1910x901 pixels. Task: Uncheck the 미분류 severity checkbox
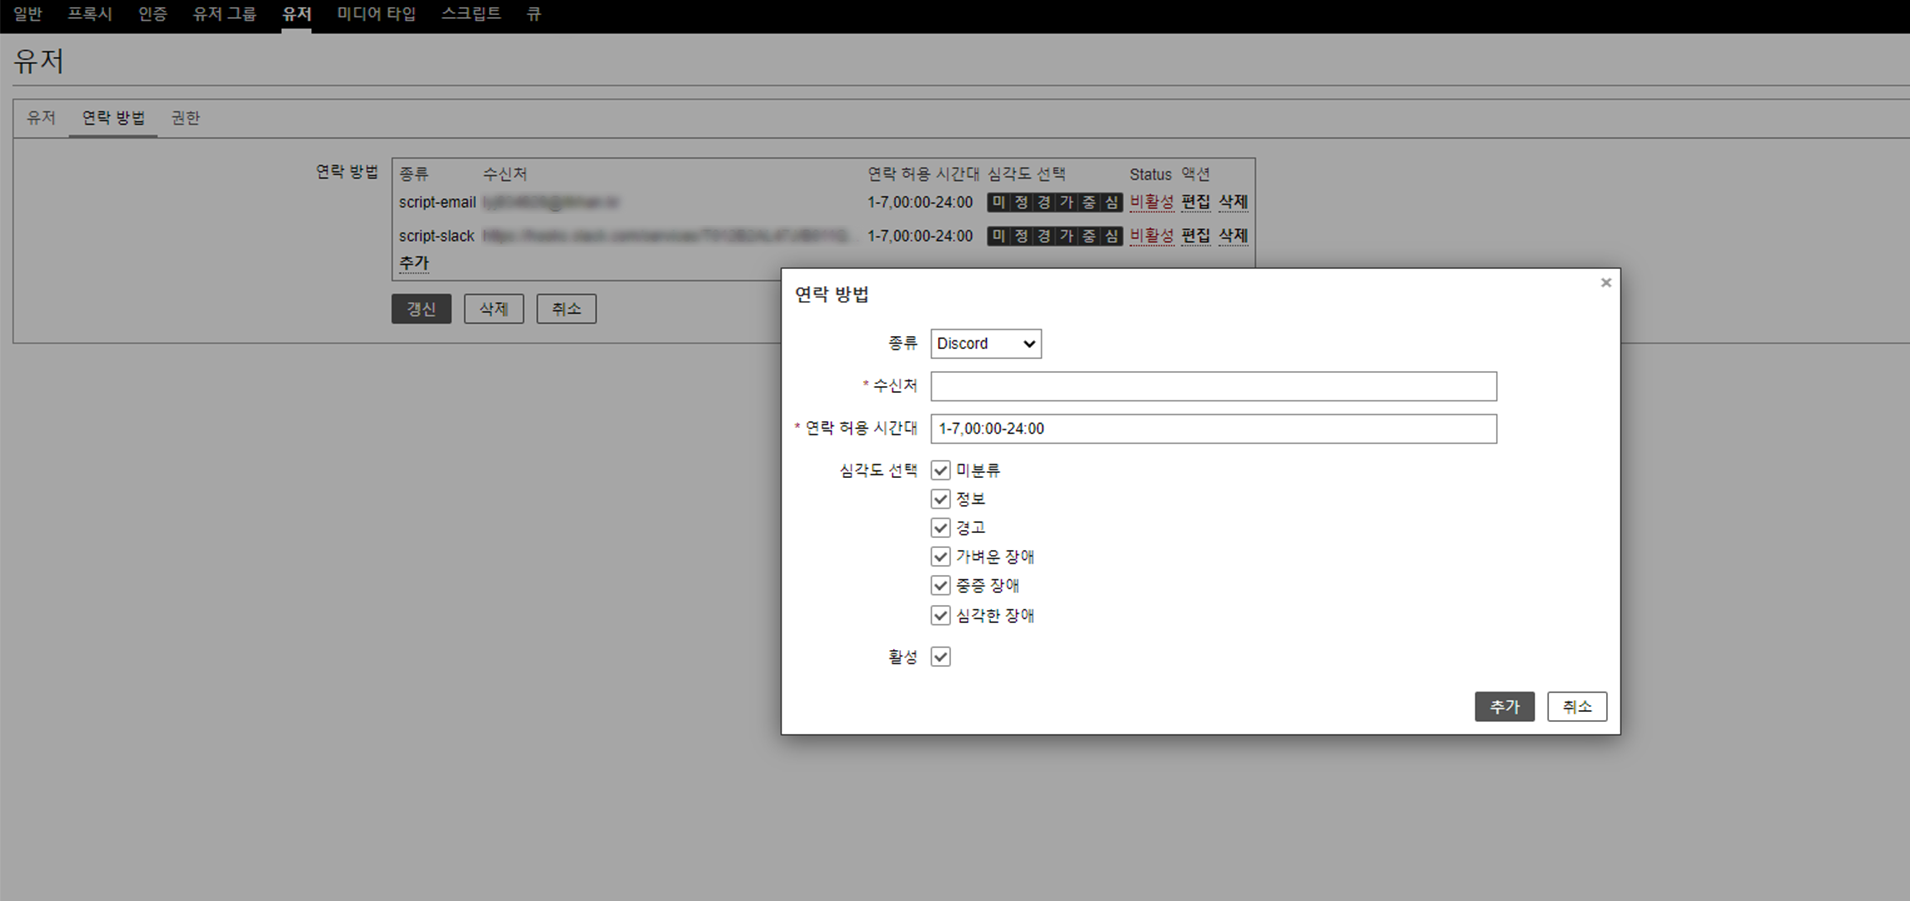pos(940,470)
